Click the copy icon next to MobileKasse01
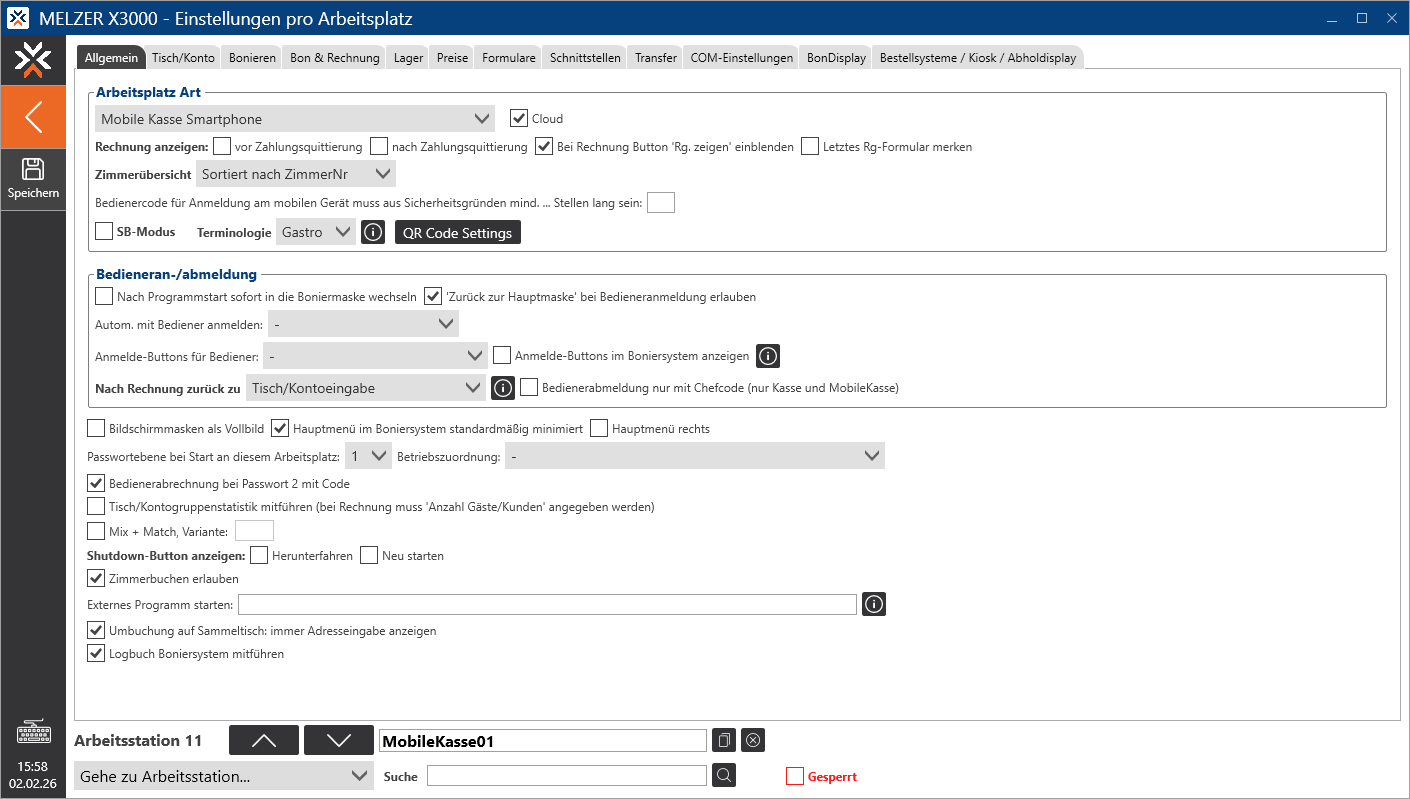This screenshot has height=799, width=1410. point(724,741)
